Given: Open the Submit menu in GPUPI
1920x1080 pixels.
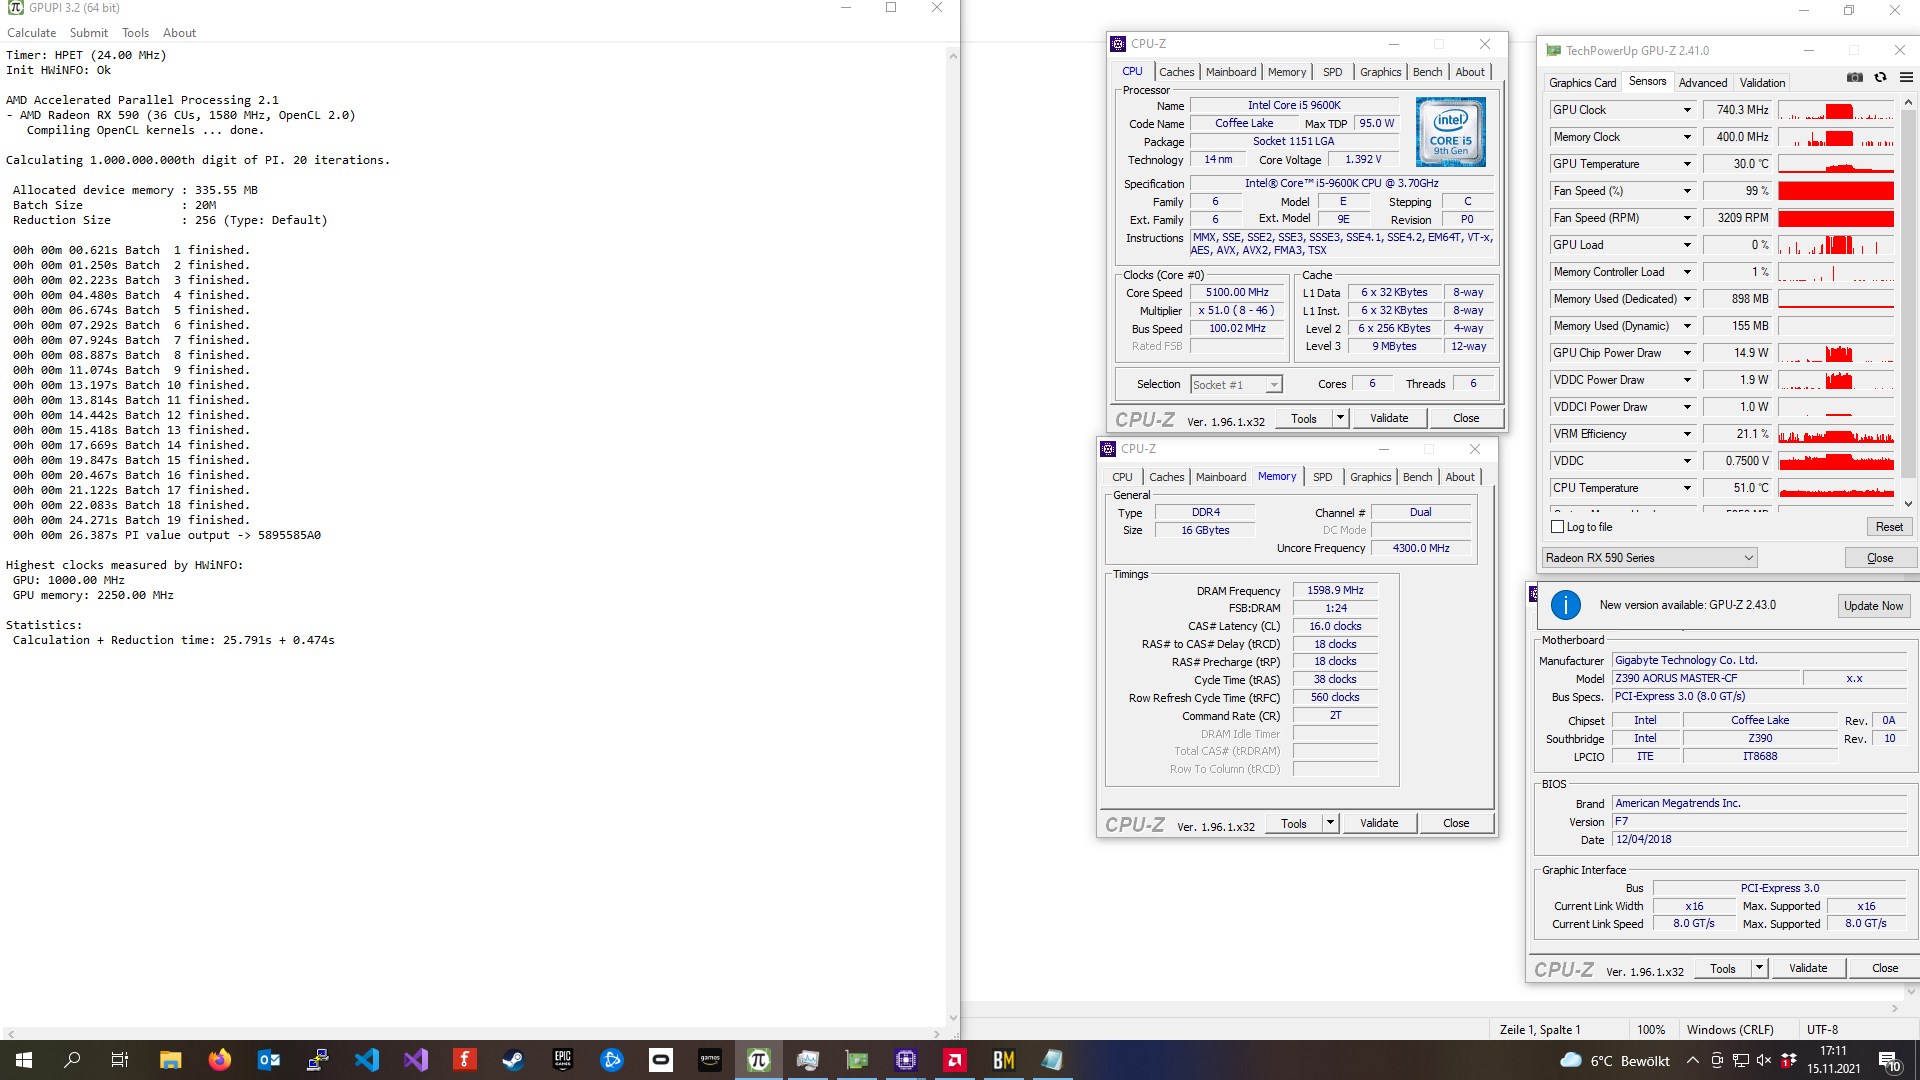Looking at the screenshot, I should 89,33.
